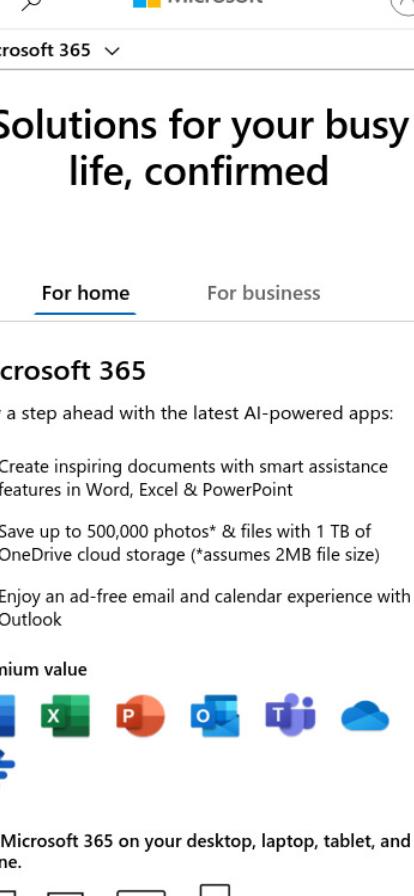Click the Solutions for your busy life heading
The width and height of the screenshot is (414, 896).
coord(202,148)
